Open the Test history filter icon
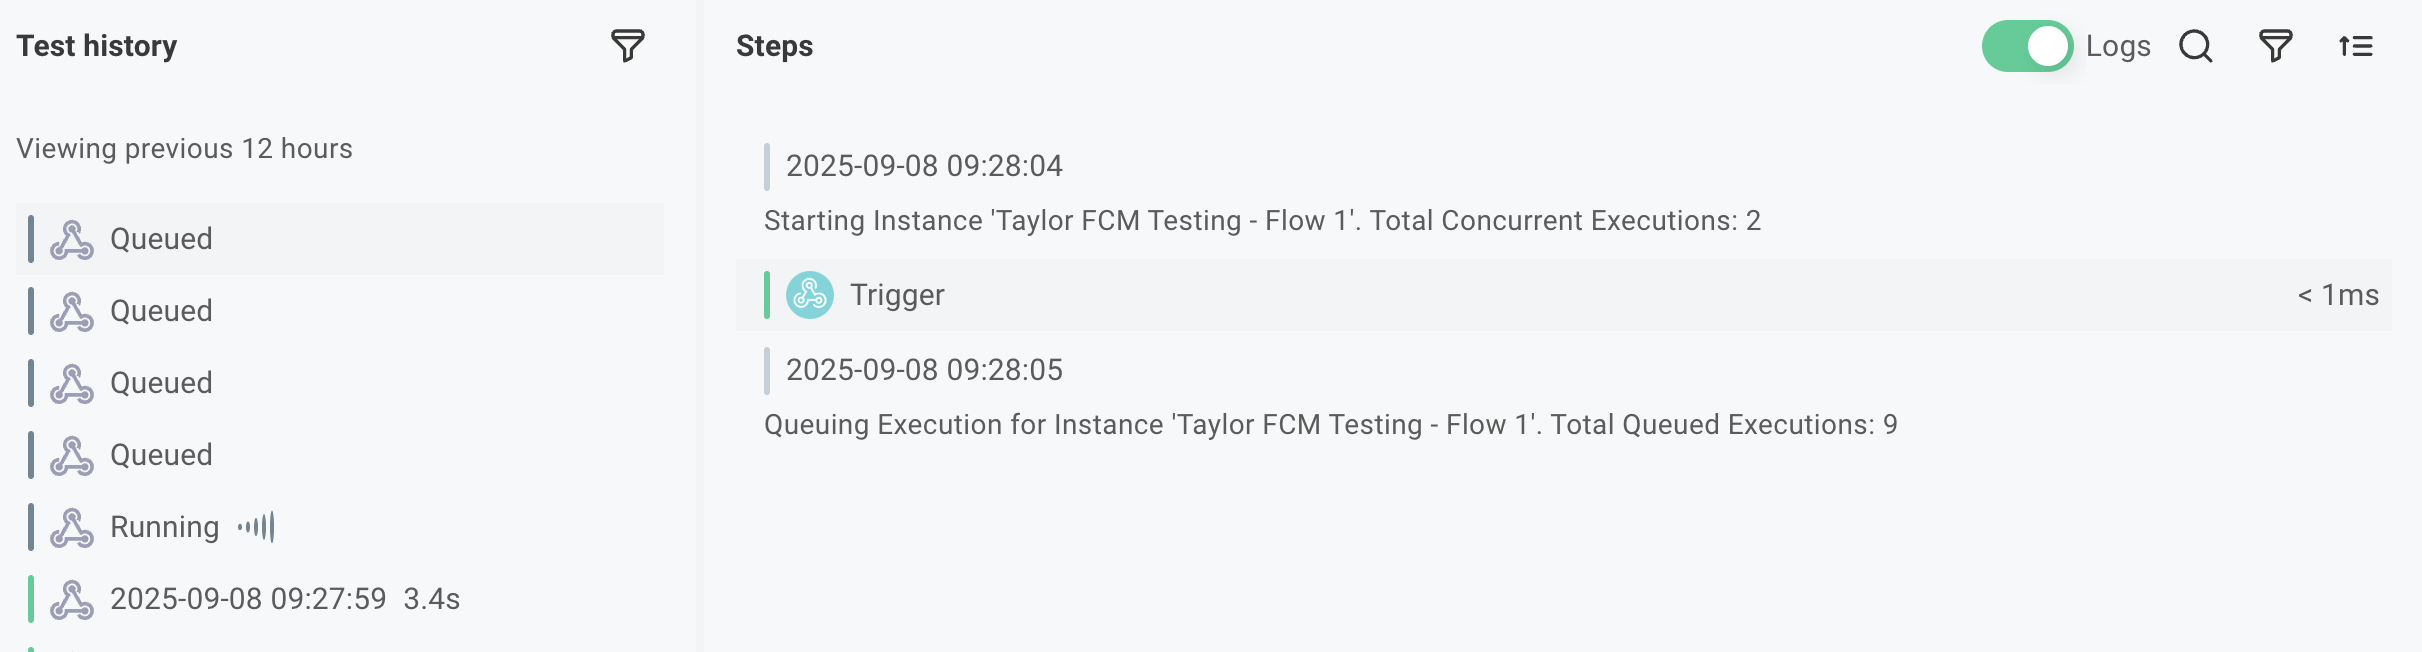This screenshot has width=2422, height=652. tap(627, 46)
